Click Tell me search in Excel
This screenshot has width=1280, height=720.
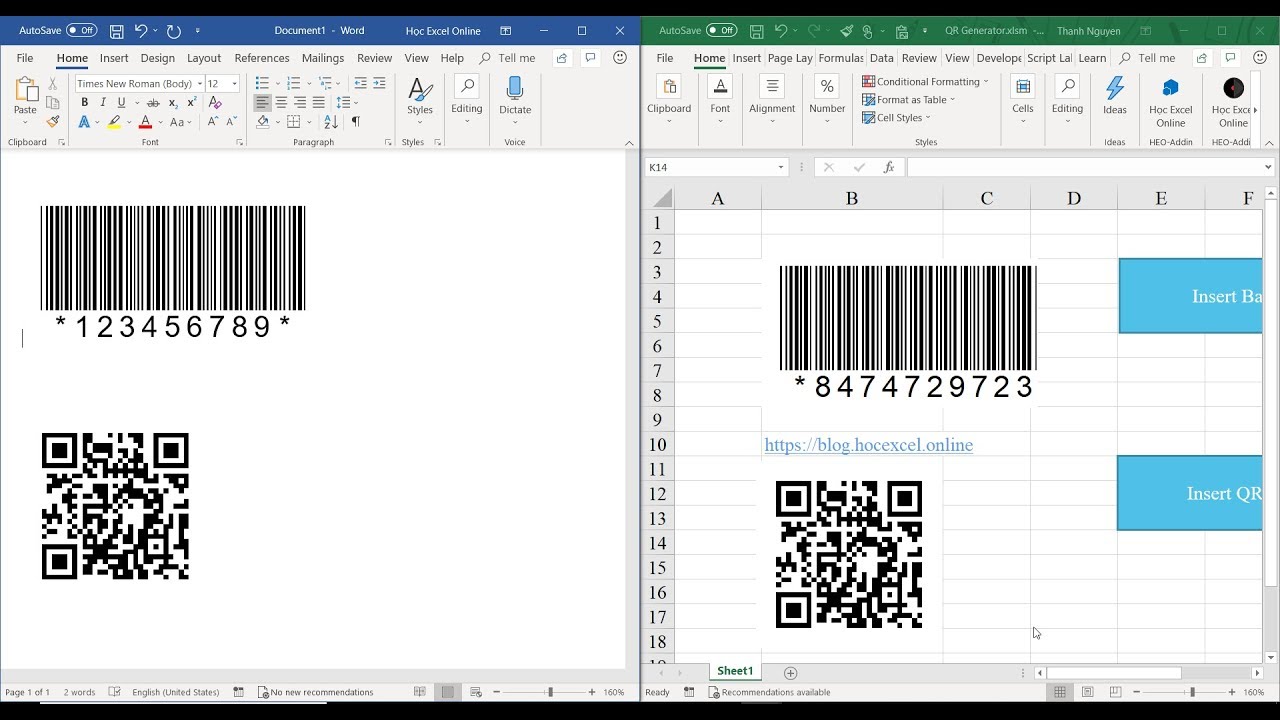tap(1147, 58)
